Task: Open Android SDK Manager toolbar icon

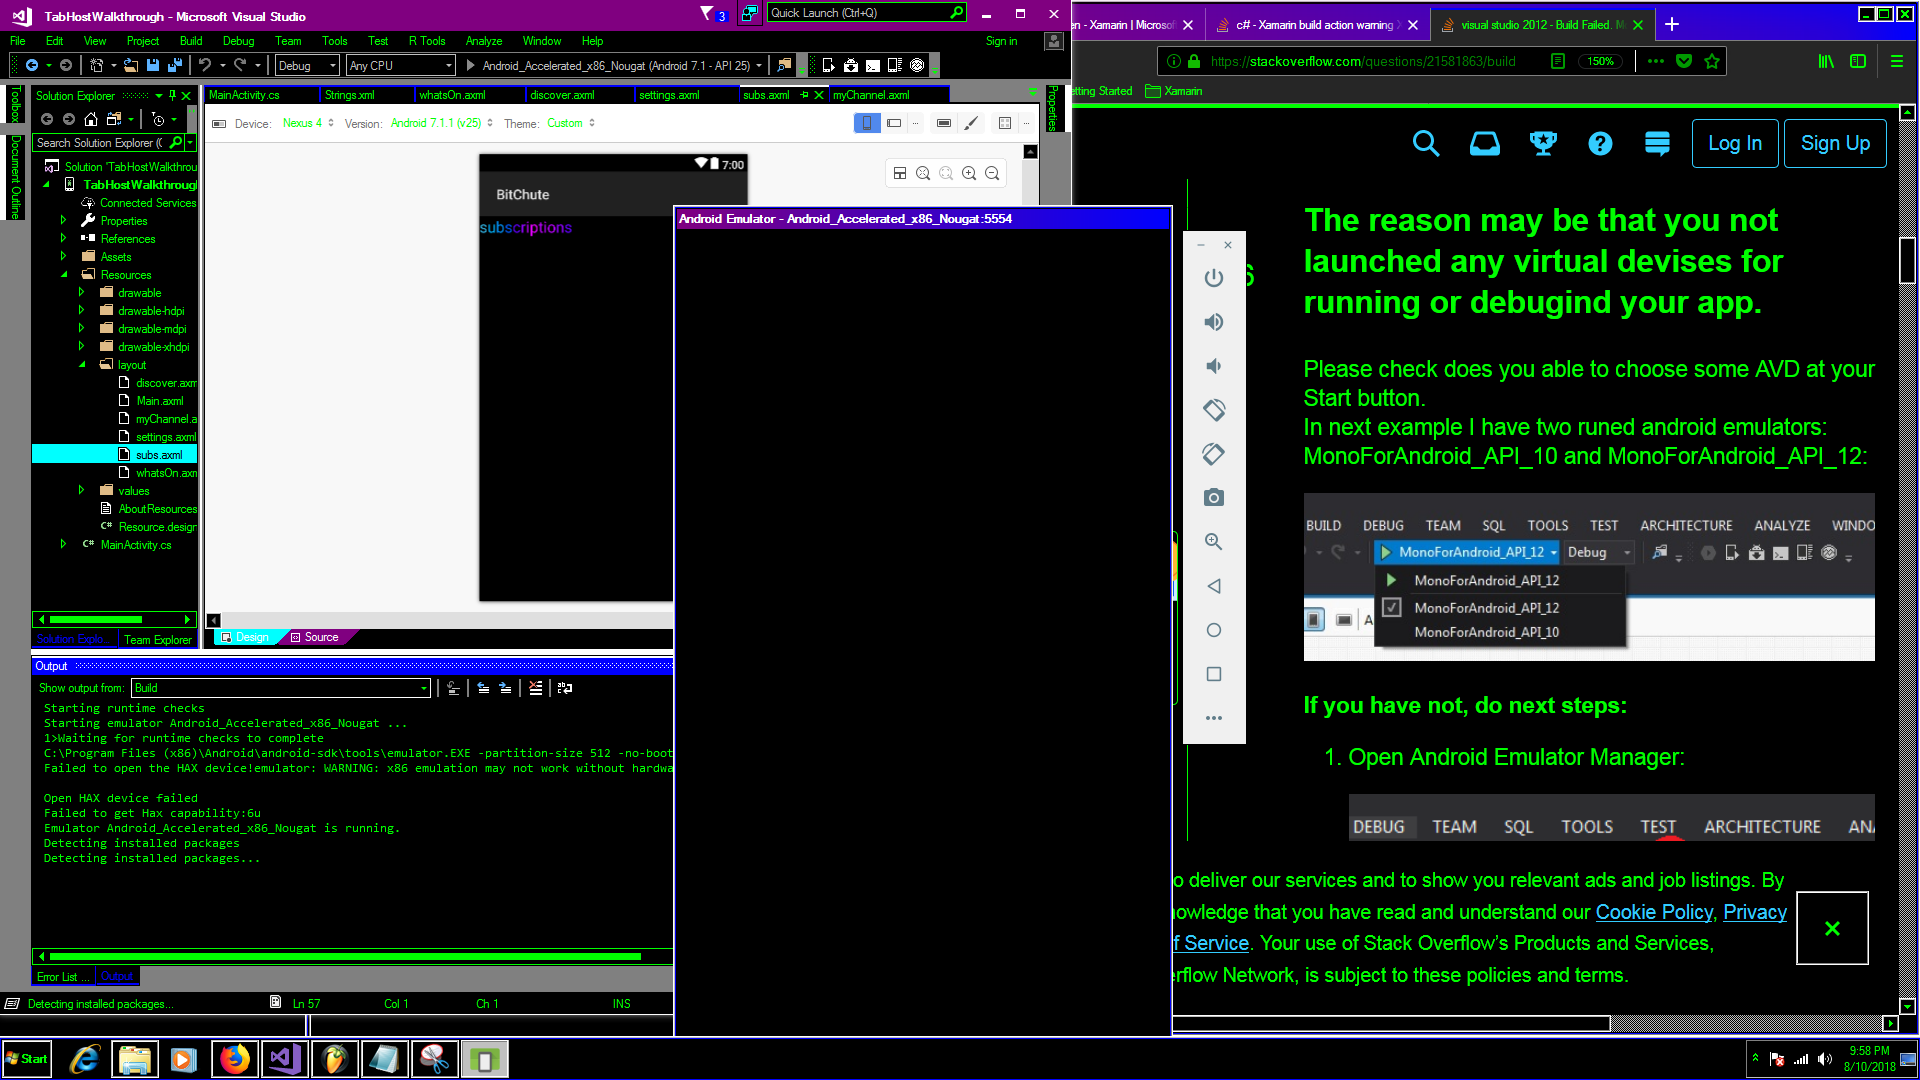Action: pyautogui.click(x=851, y=65)
